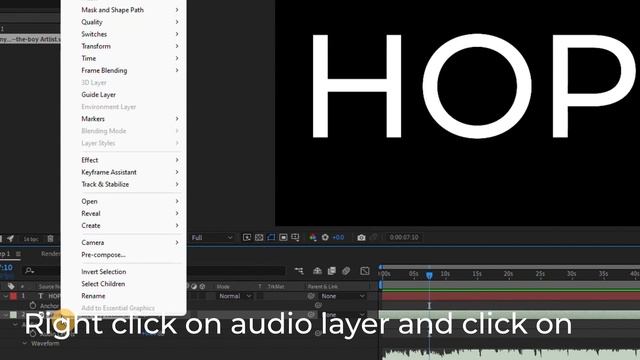Collapse layer 1 with its twirl arrow
Screen dimensions: 640x360
click(x=5, y=296)
